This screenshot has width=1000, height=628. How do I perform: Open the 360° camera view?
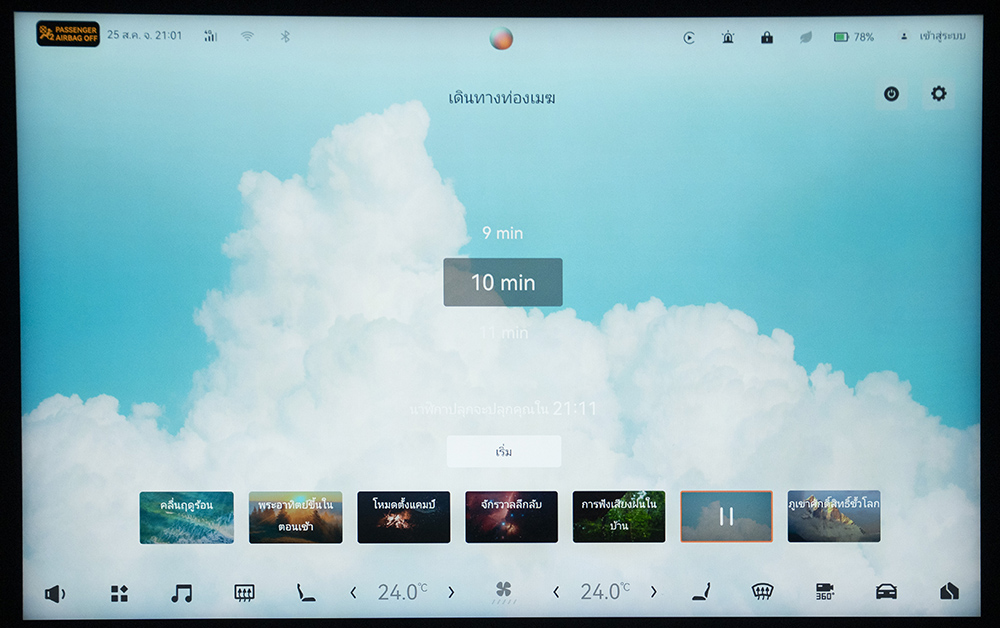tap(824, 592)
